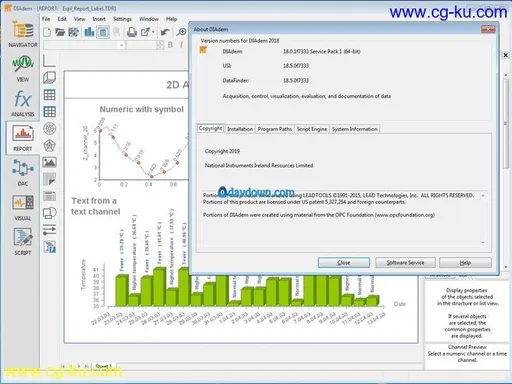Open the Settings menu
The image size is (512, 384).
tap(122, 19)
